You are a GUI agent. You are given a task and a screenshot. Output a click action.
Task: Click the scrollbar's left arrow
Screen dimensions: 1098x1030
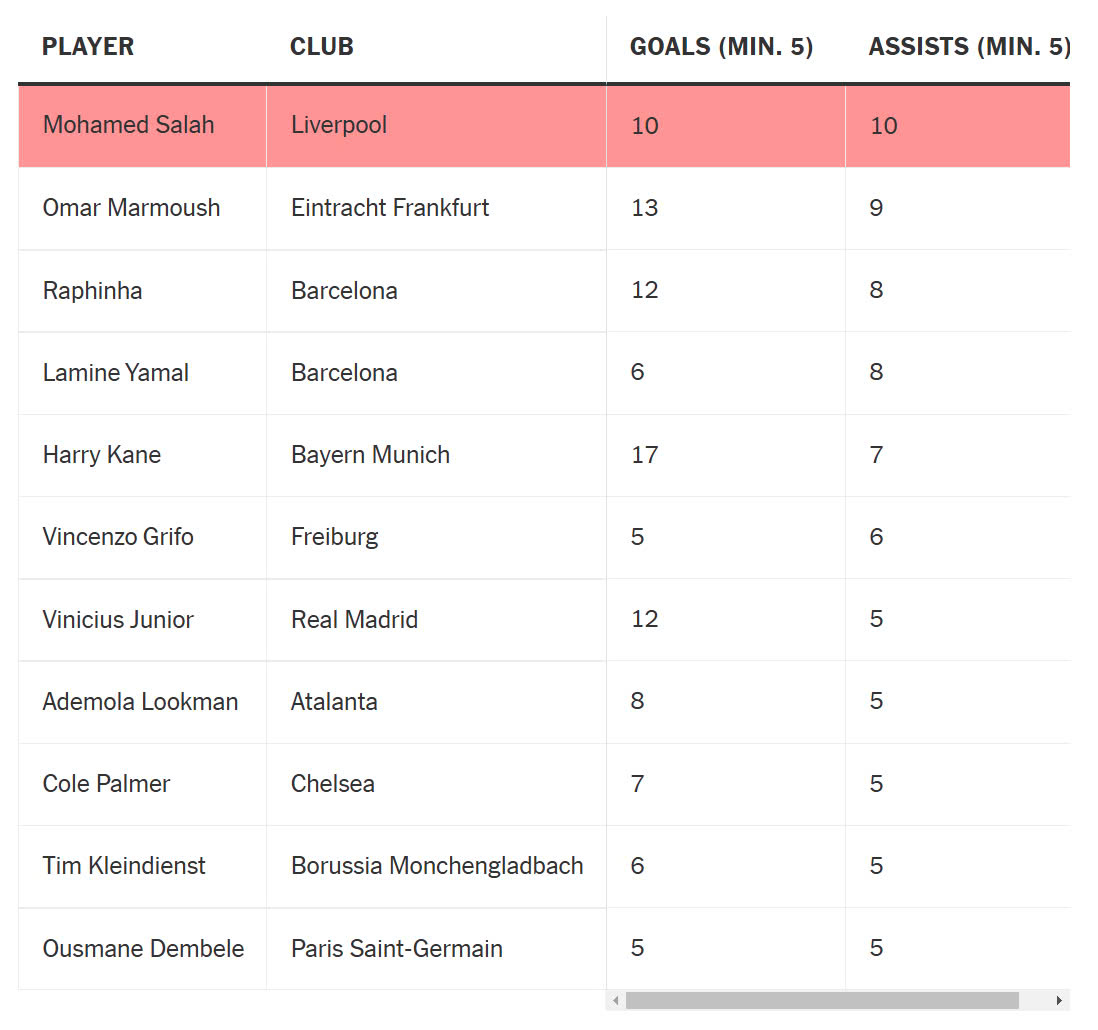[616, 1001]
